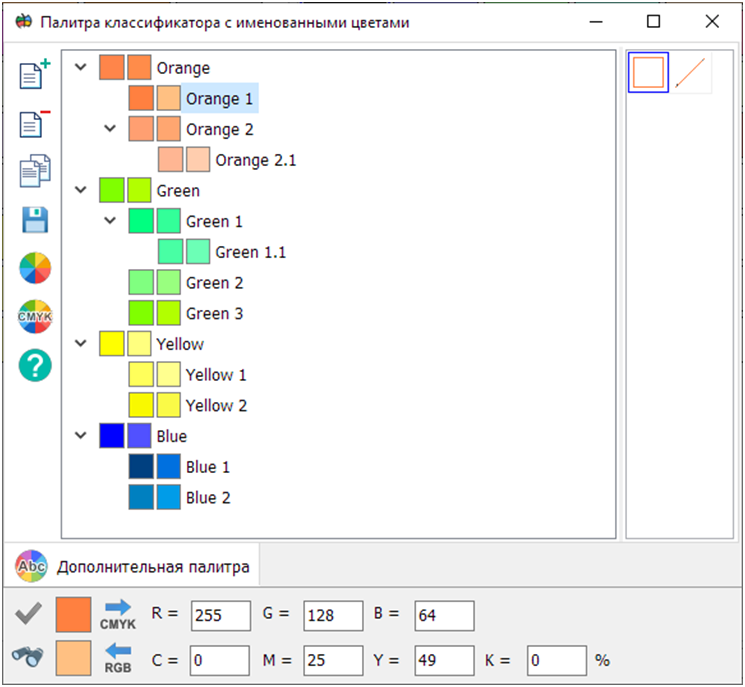Click the add new color icon

point(36,76)
